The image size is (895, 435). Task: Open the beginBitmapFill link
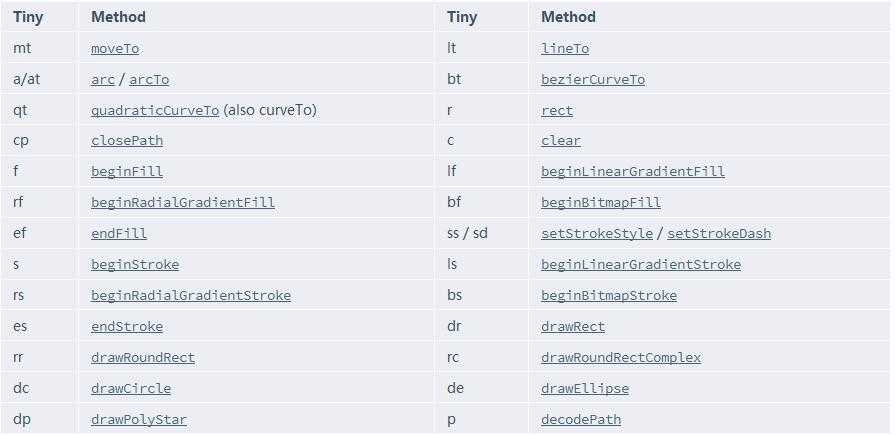[x=601, y=203]
